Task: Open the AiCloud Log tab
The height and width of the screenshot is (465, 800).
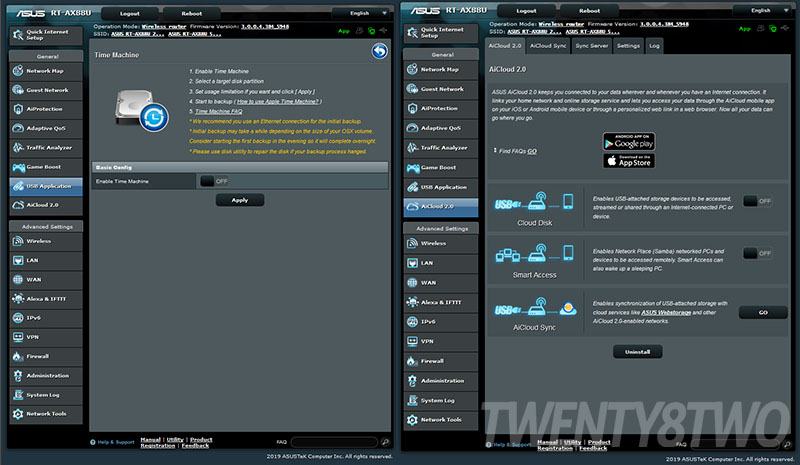Action: click(654, 46)
